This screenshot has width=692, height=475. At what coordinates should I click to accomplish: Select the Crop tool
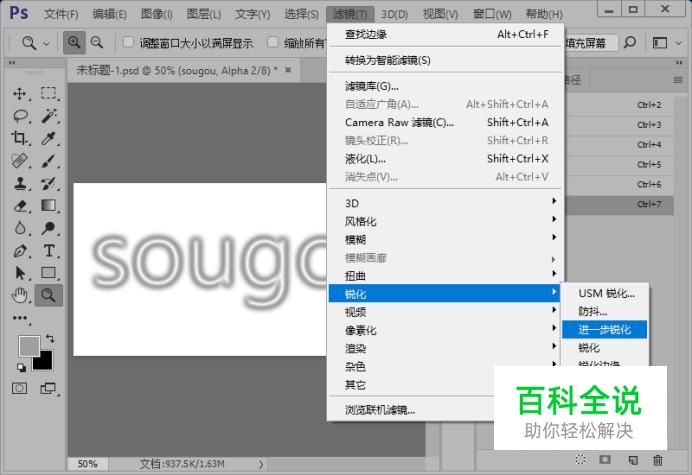[x=19, y=138]
